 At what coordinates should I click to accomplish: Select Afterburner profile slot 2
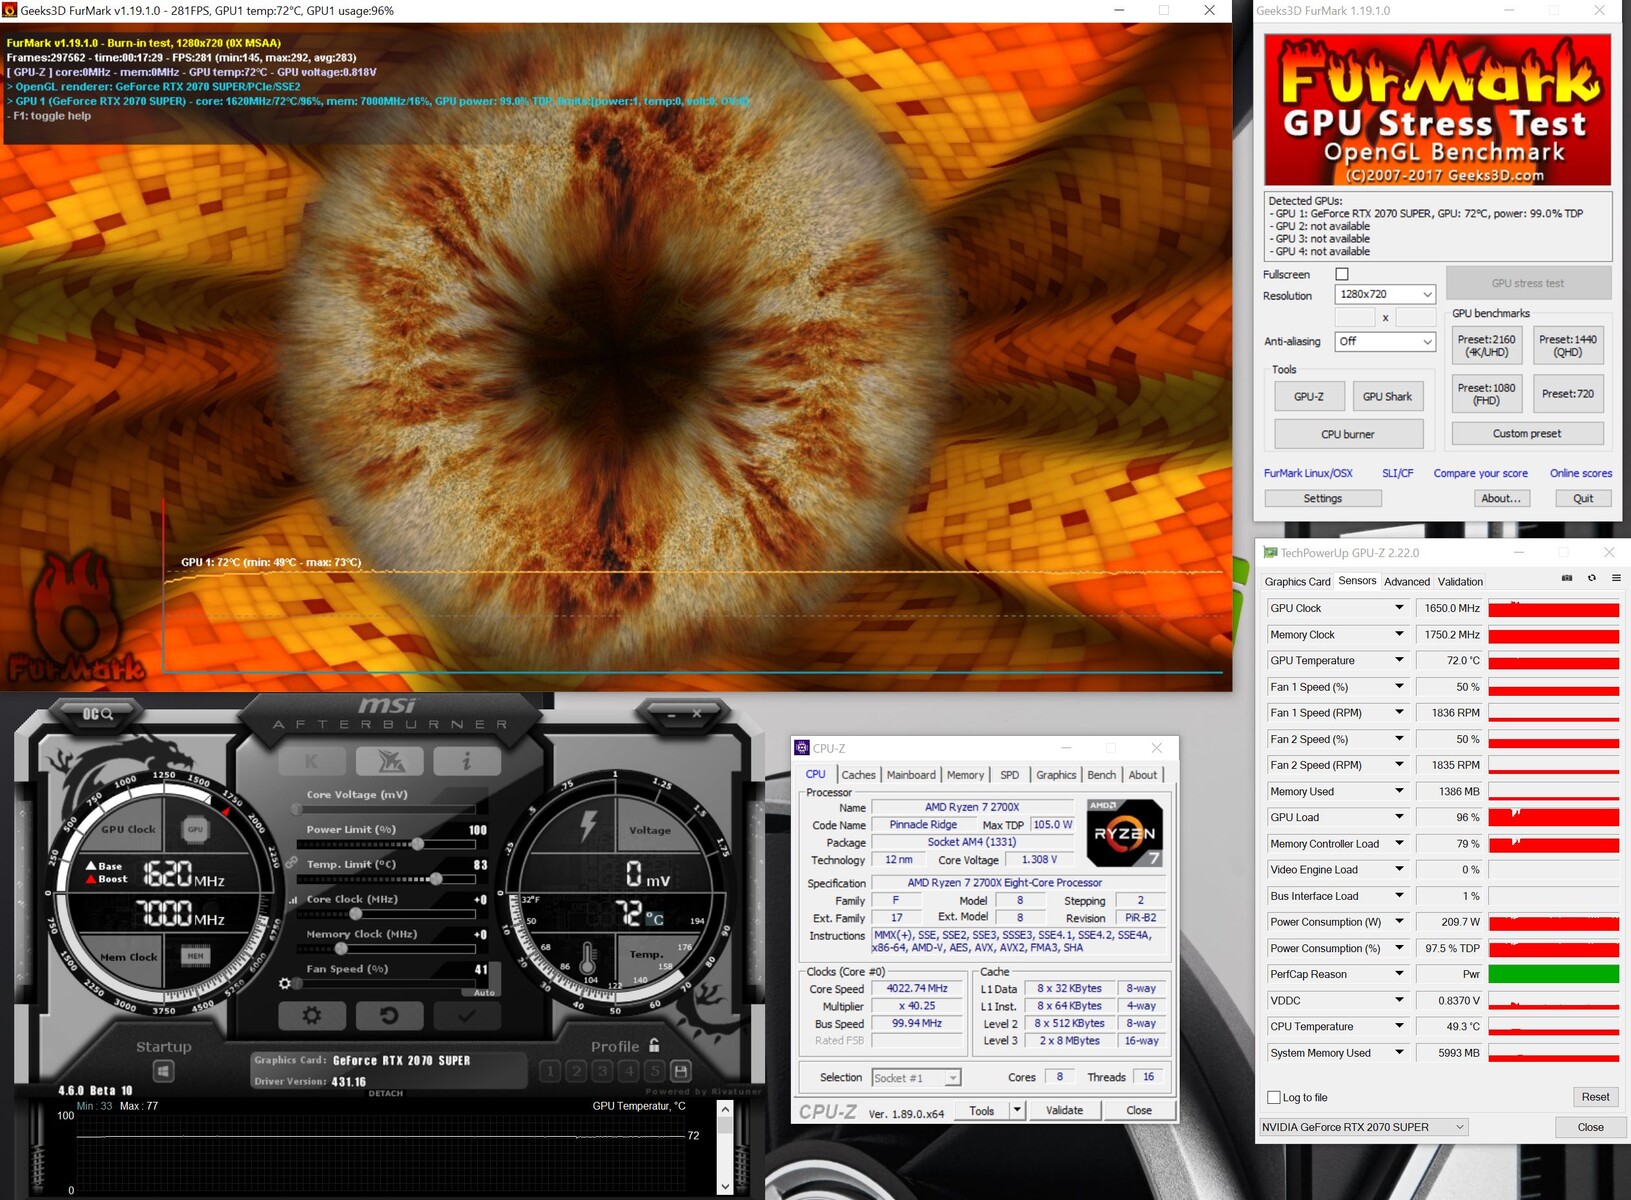[576, 1071]
